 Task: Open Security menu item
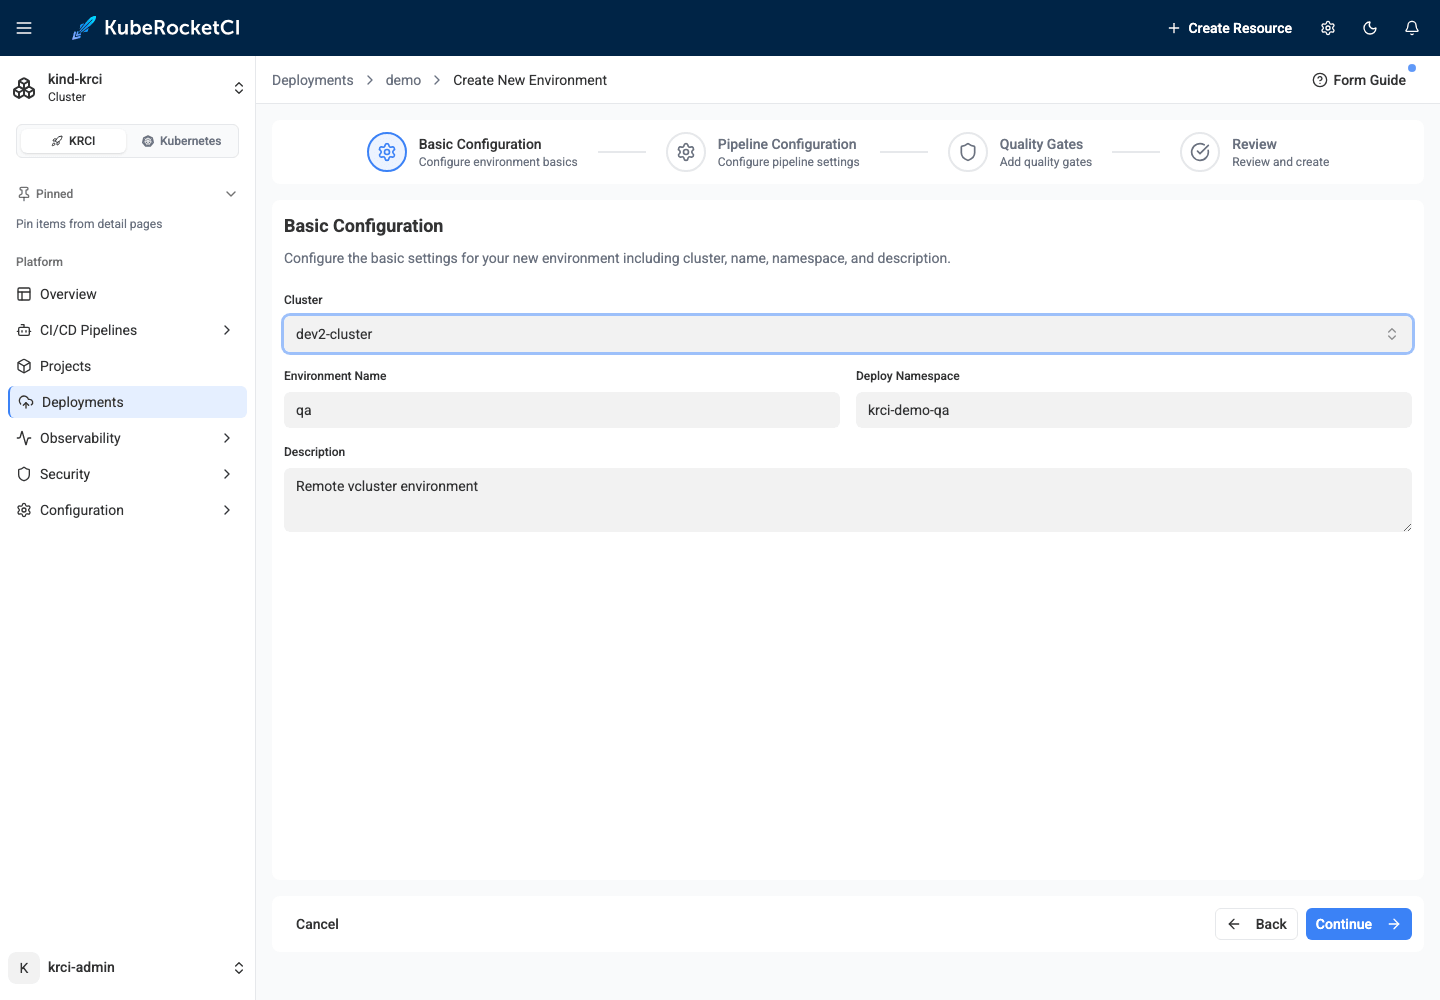tap(127, 474)
